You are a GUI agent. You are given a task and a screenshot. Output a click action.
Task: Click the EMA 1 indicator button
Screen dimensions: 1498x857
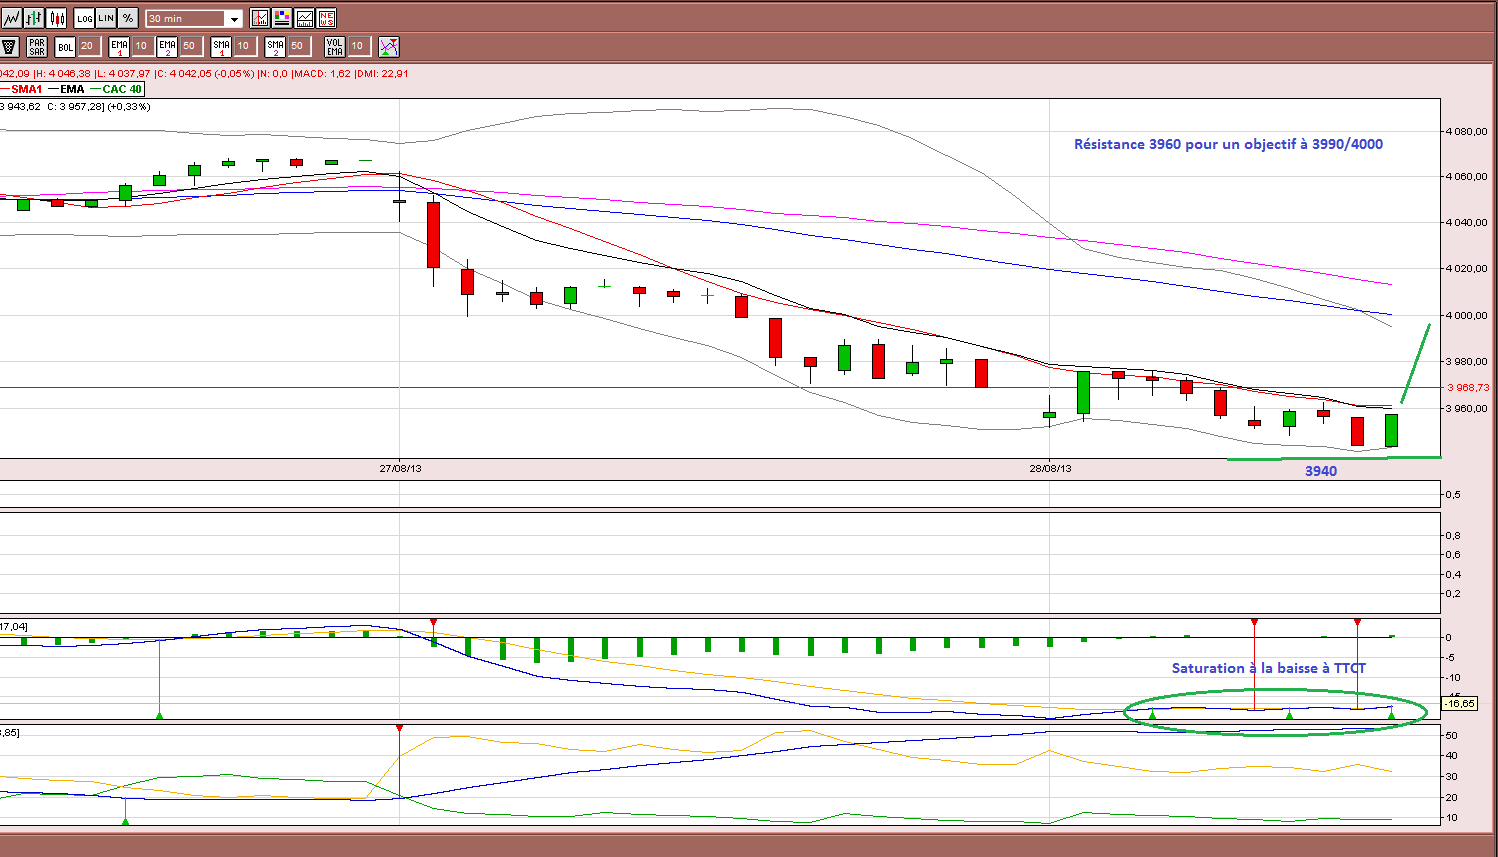pos(119,46)
